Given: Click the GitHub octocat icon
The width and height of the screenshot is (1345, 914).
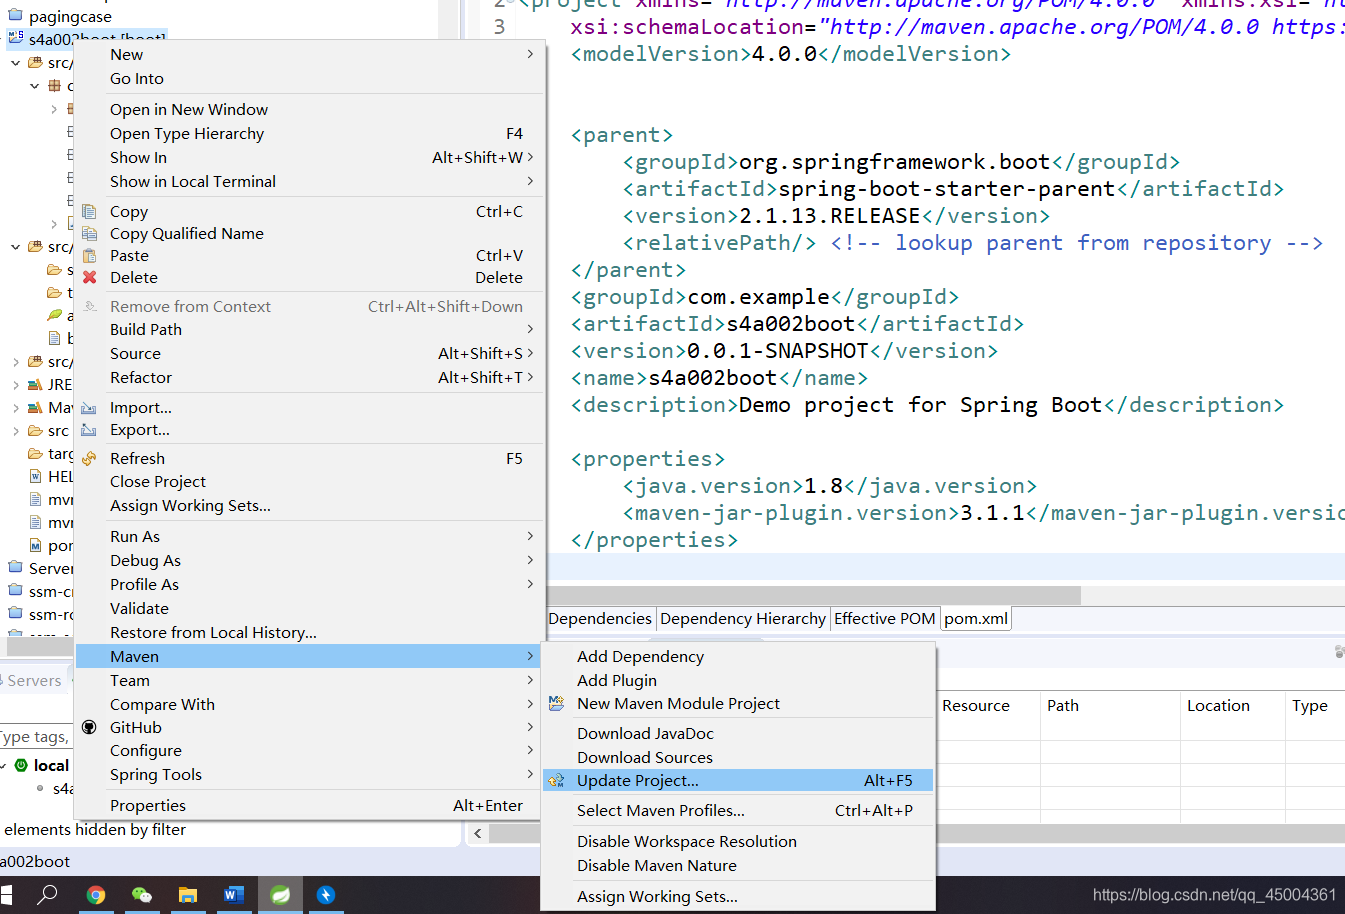Looking at the screenshot, I should pos(90,728).
